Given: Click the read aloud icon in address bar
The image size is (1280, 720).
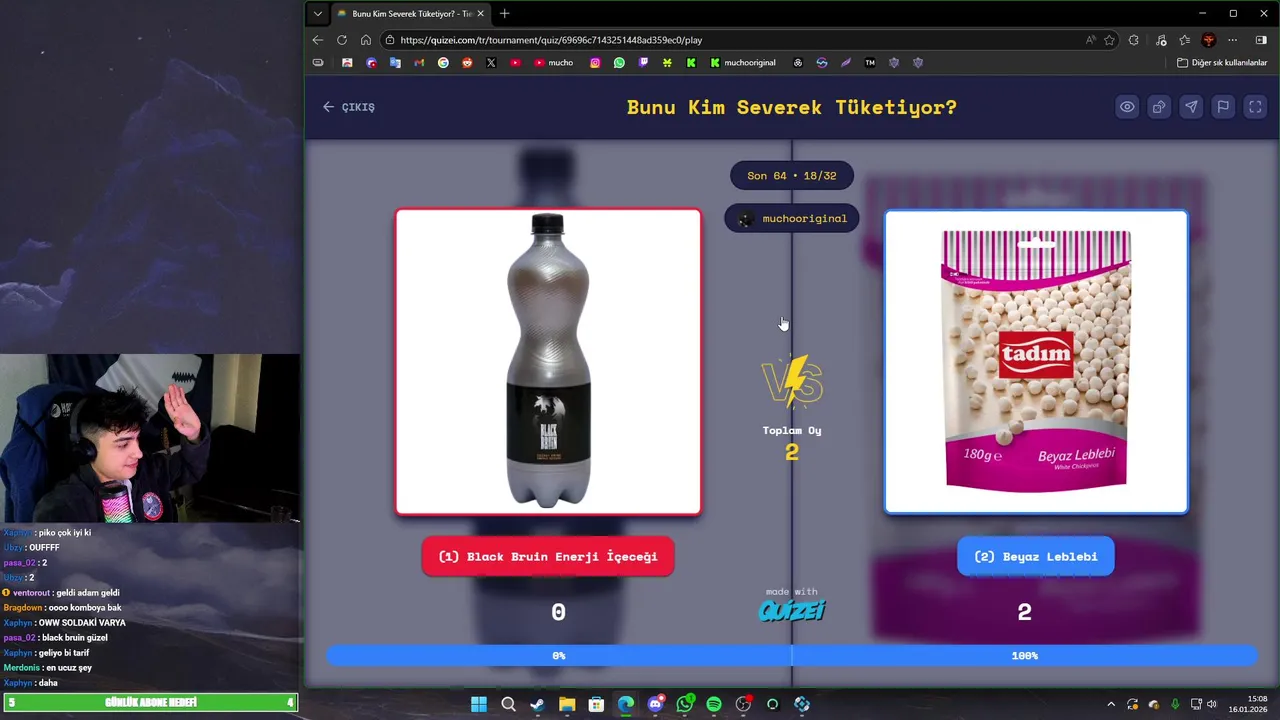Looking at the screenshot, I should coord(1090,40).
